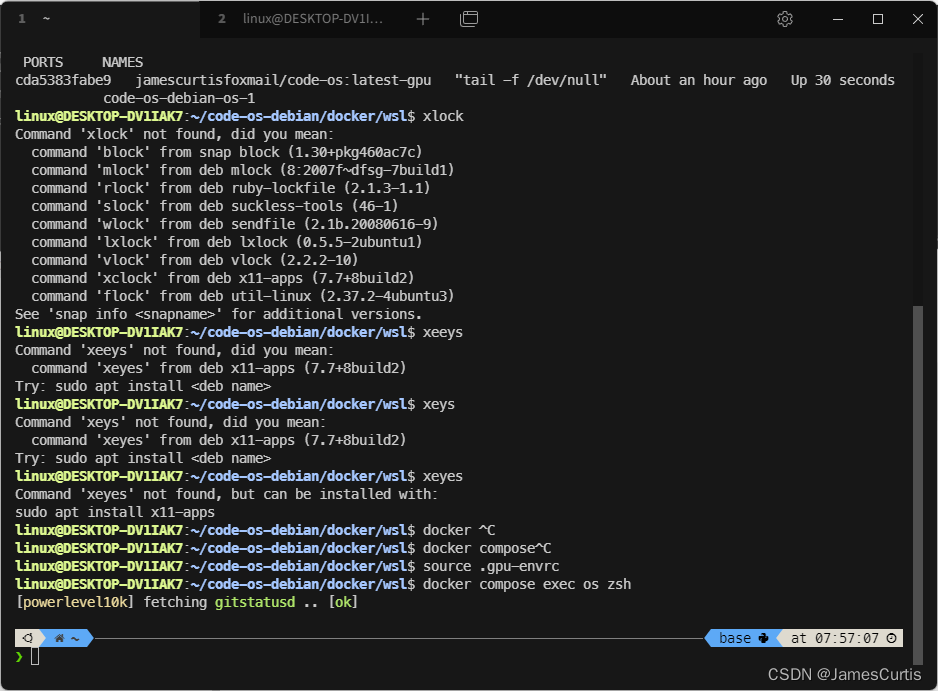938x691 pixels.
Task: Click the line "command 'block' from snap block"
Action: tap(227, 152)
